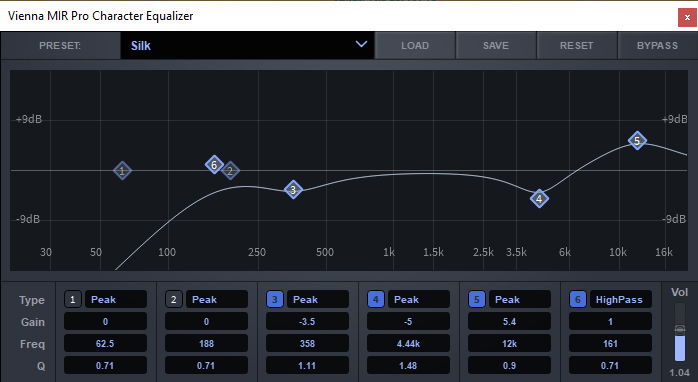Open band 6 HighPass type selector
The image size is (698, 382).
621,299
